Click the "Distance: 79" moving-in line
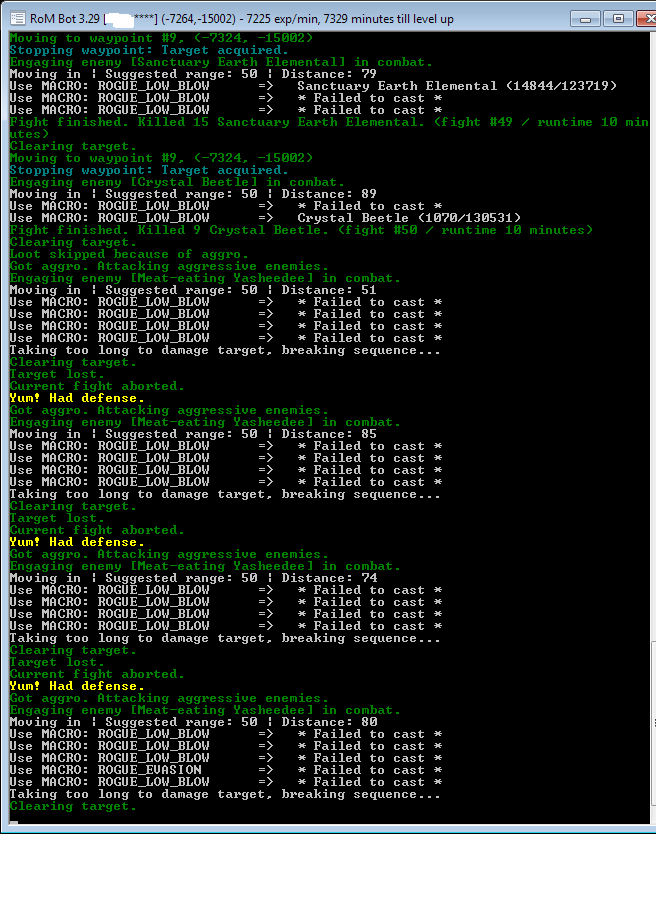The height and width of the screenshot is (912, 656). (192, 74)
